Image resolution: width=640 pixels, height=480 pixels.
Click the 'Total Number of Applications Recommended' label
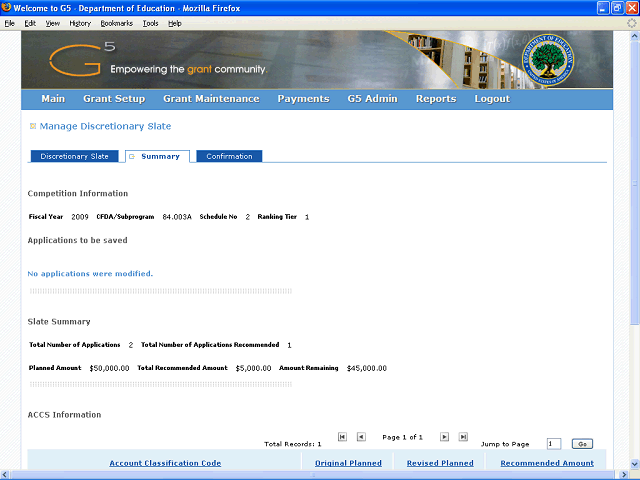coord(210,345)
